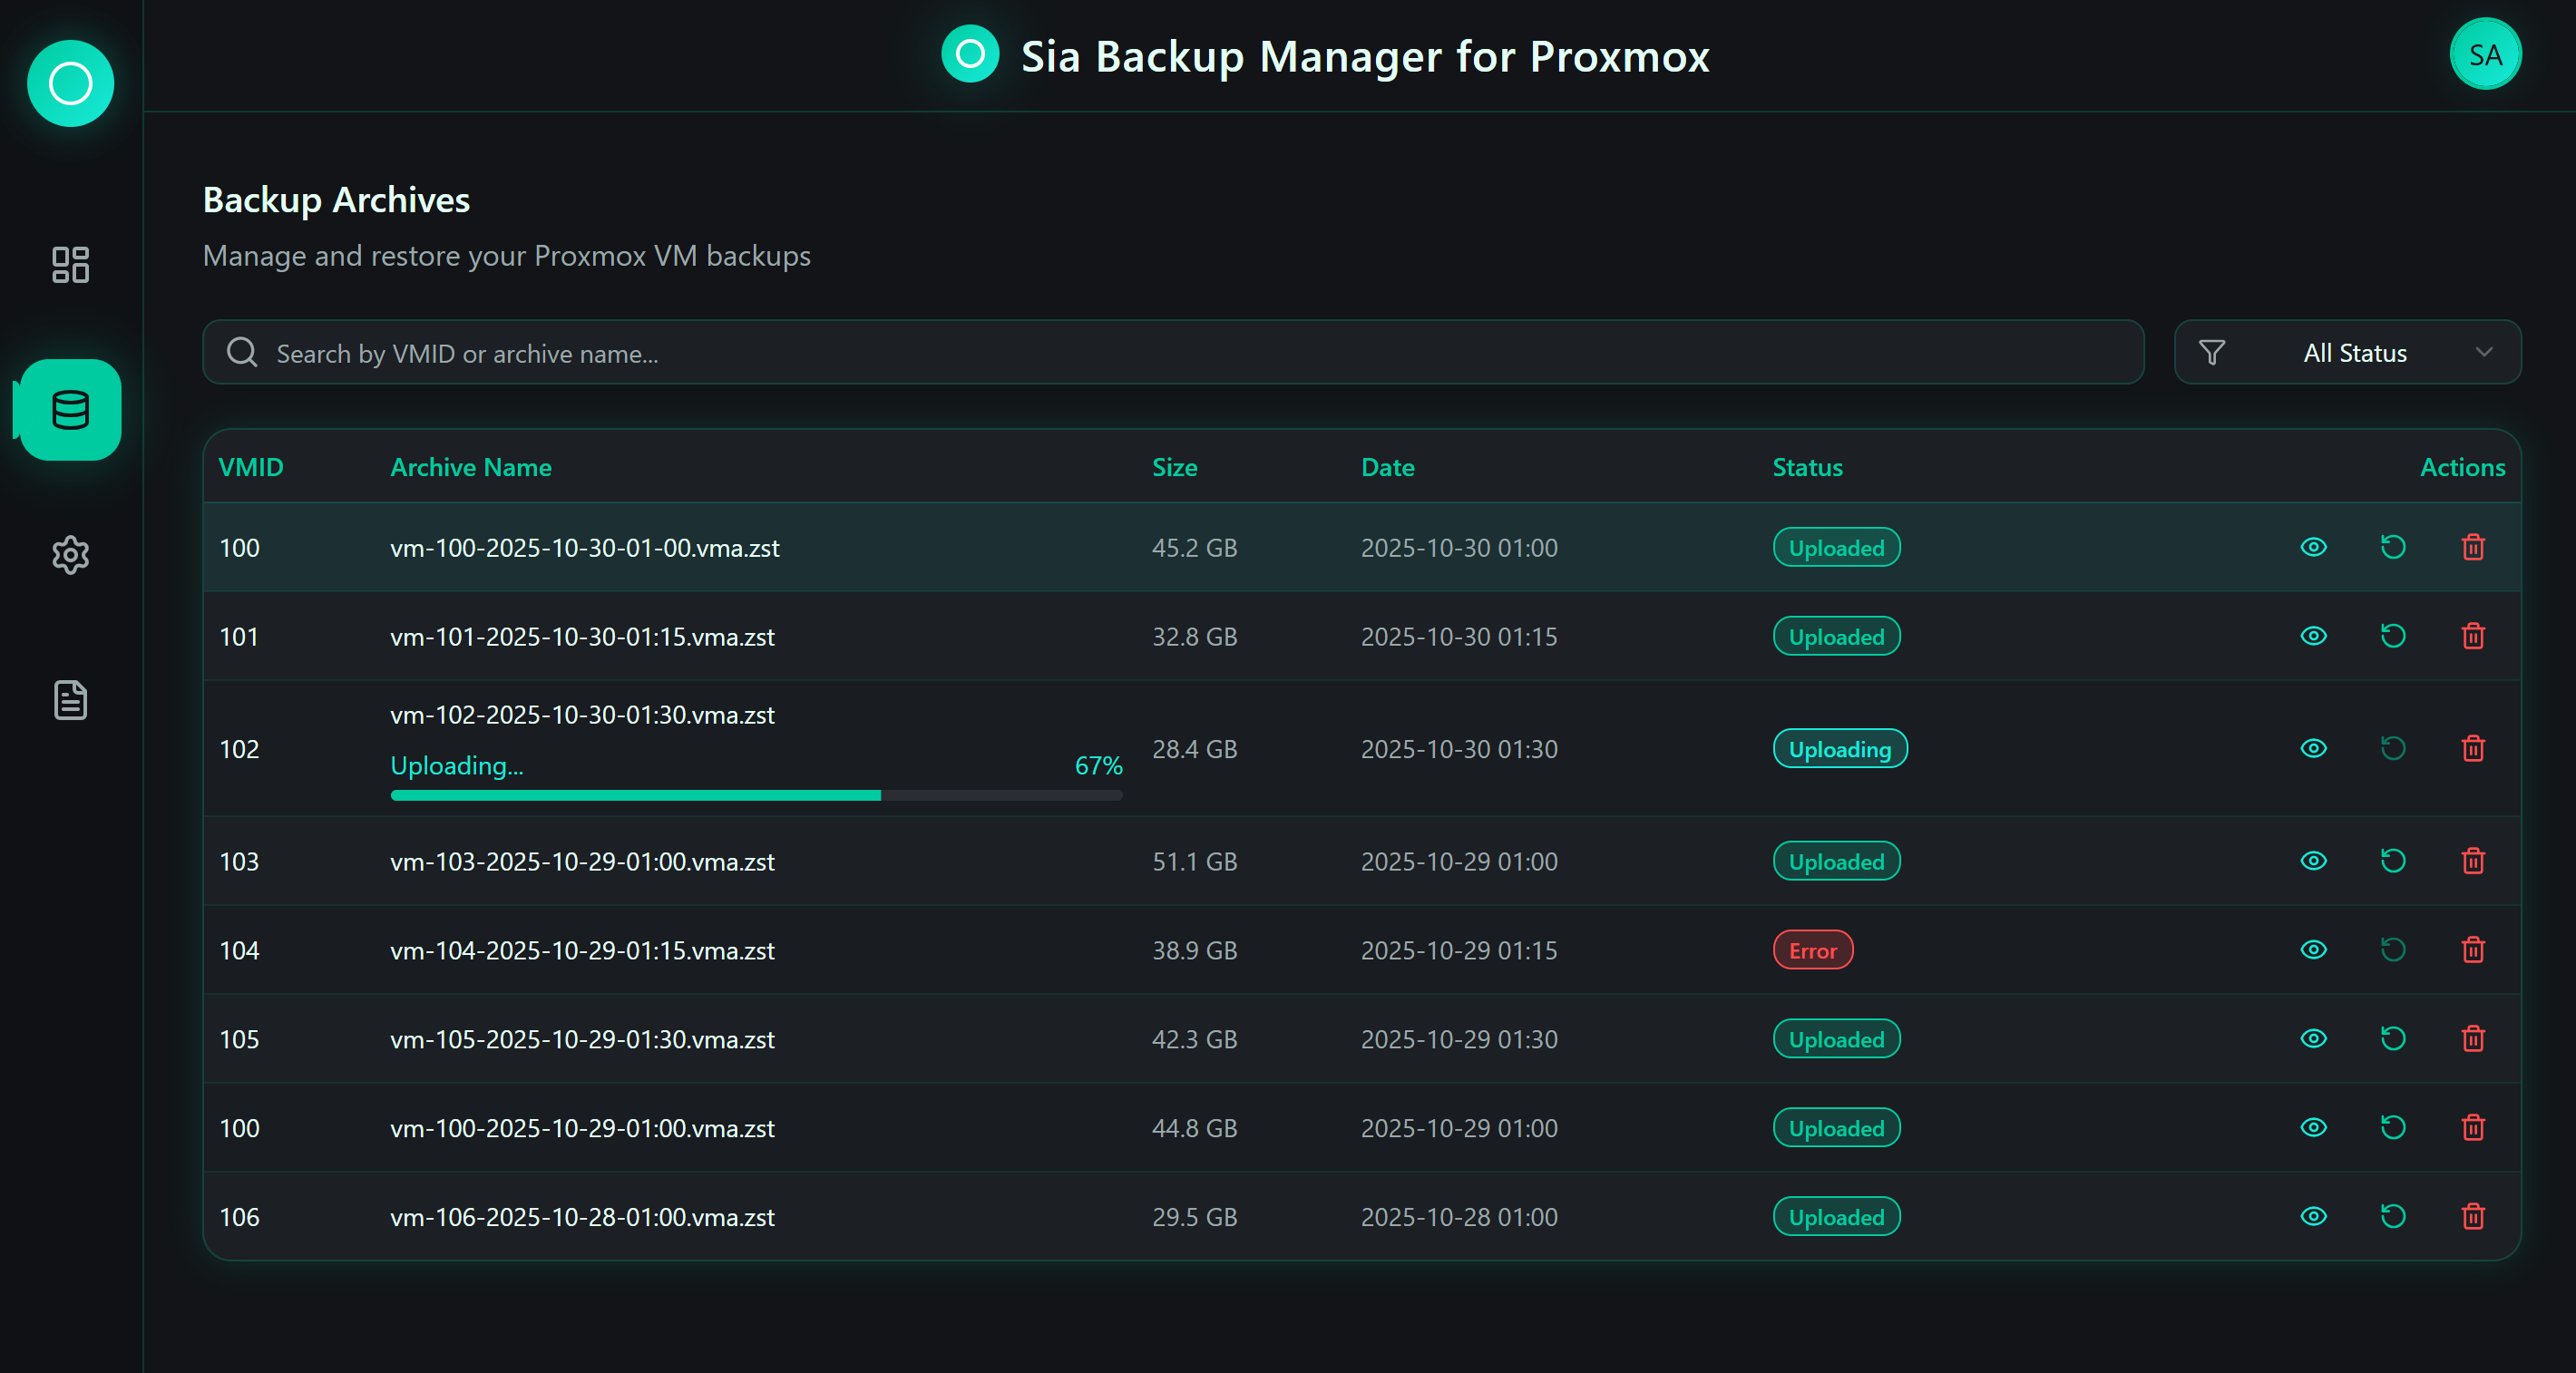
Task: Open the settings gear in sidebar
Action: tap(70, 554)
